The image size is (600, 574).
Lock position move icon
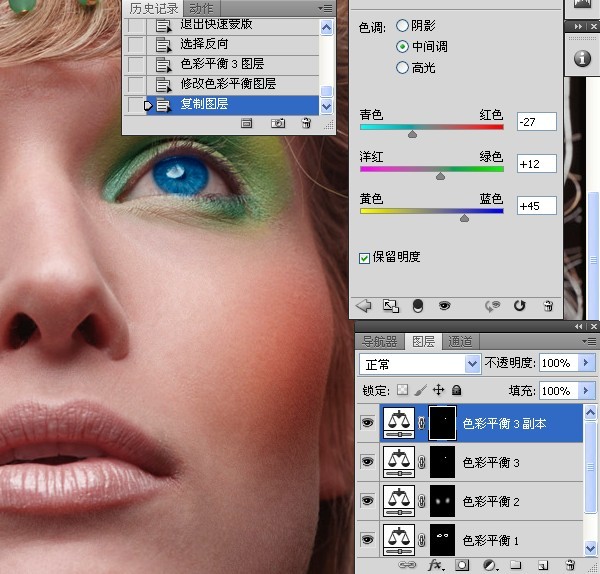tap(439, 390)
